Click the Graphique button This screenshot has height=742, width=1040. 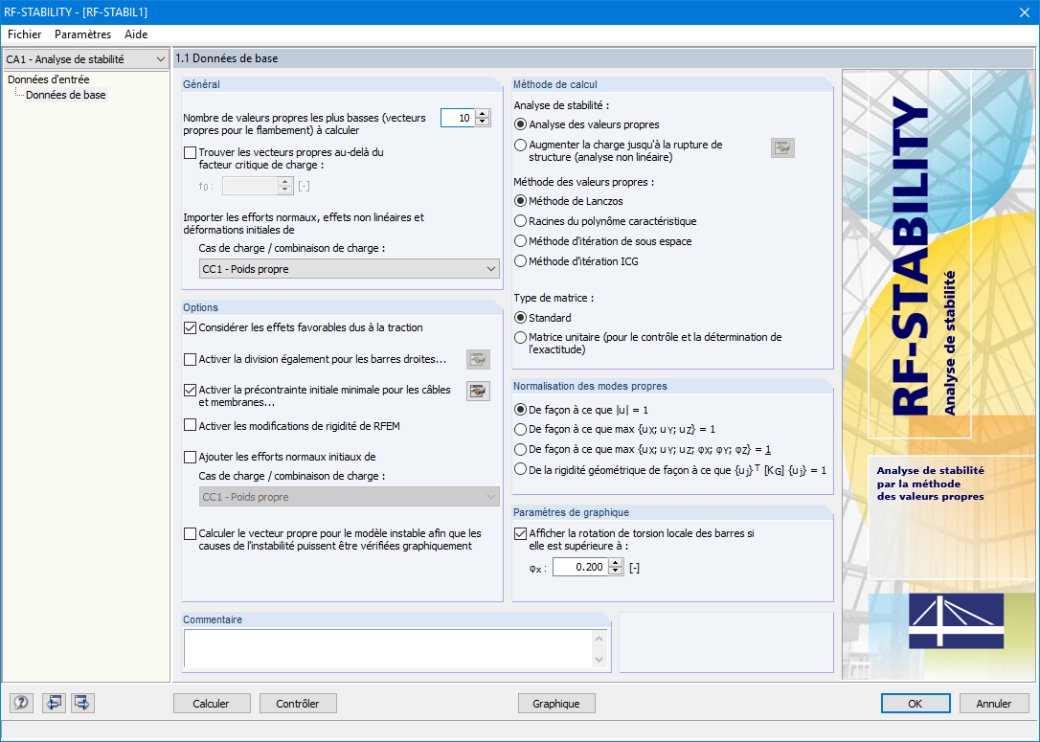click(556, 704)
